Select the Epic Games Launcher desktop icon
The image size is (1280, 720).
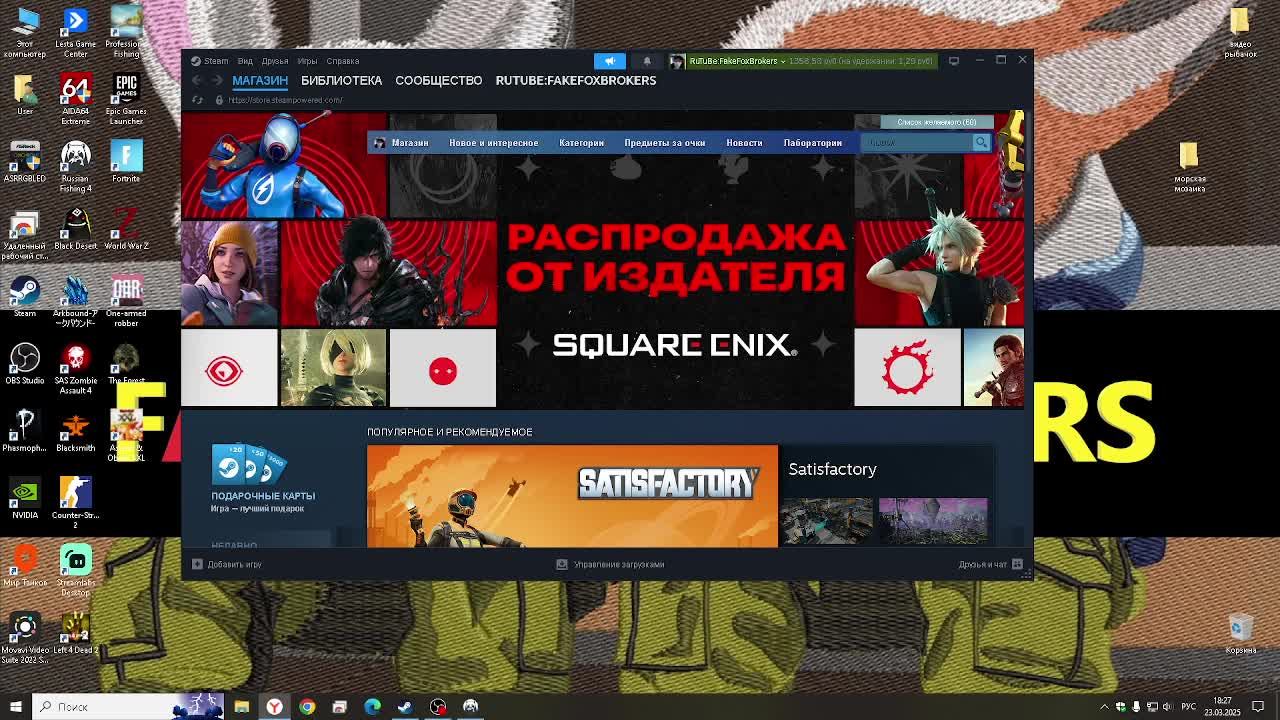pyautogui.click(x=126, y=100)
